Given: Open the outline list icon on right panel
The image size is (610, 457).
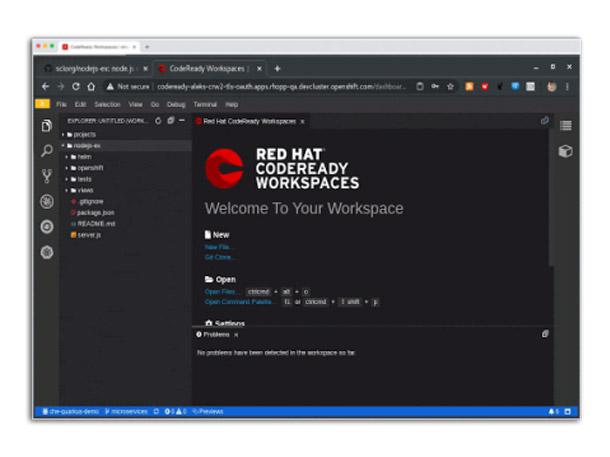Looking at the screenshot, I should 566,126.
